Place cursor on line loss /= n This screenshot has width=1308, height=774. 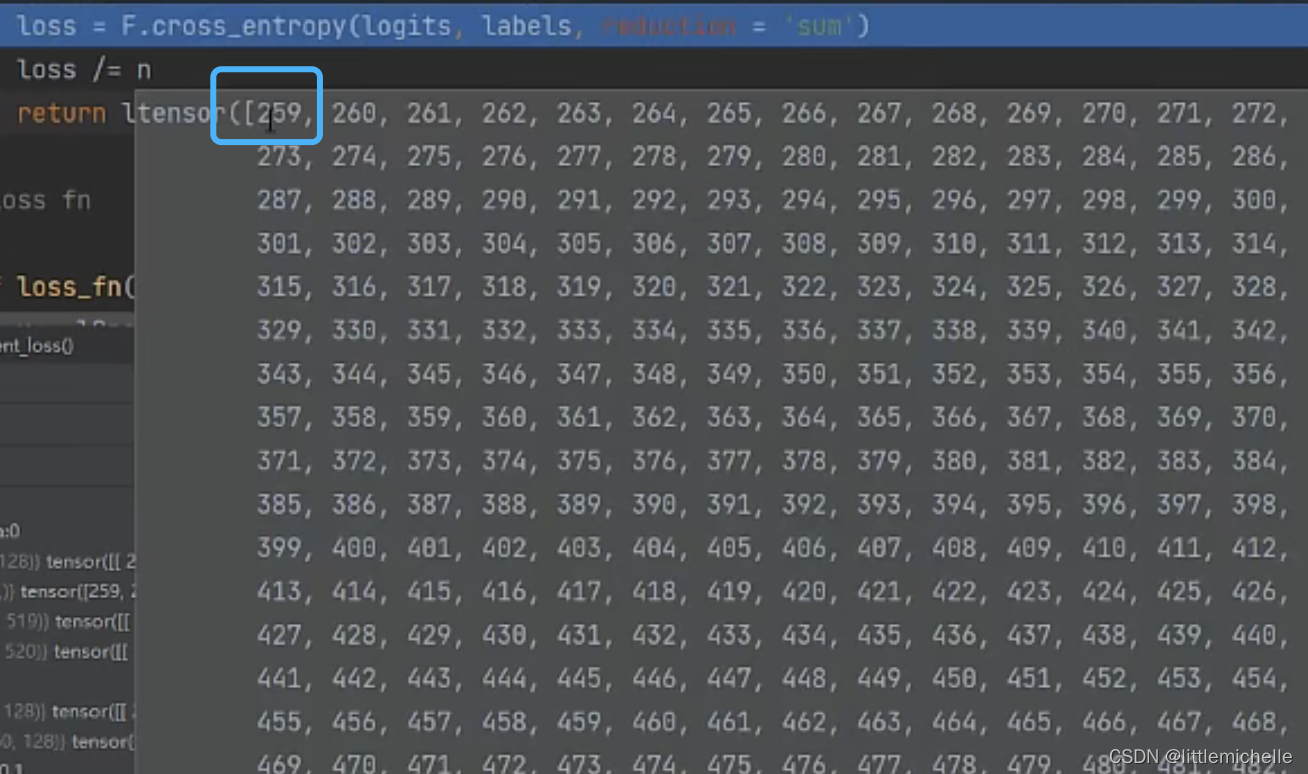click(84, 70)
